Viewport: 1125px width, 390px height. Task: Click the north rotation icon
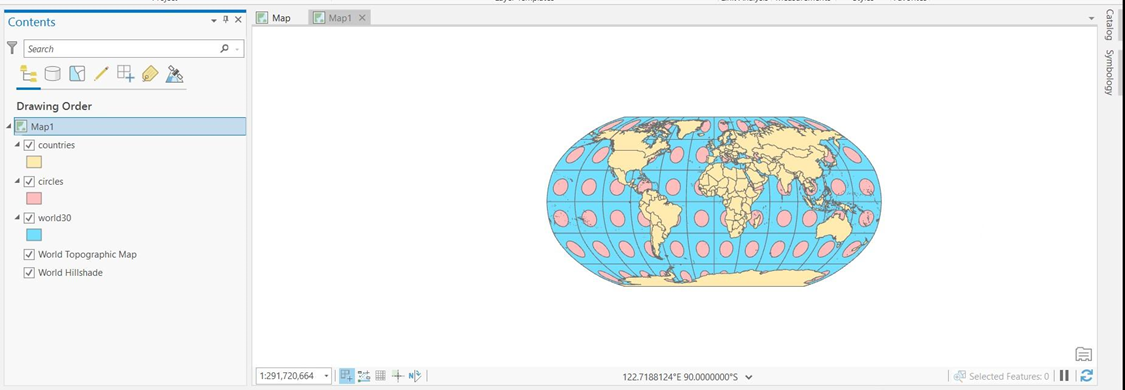(x=415, y=376)
